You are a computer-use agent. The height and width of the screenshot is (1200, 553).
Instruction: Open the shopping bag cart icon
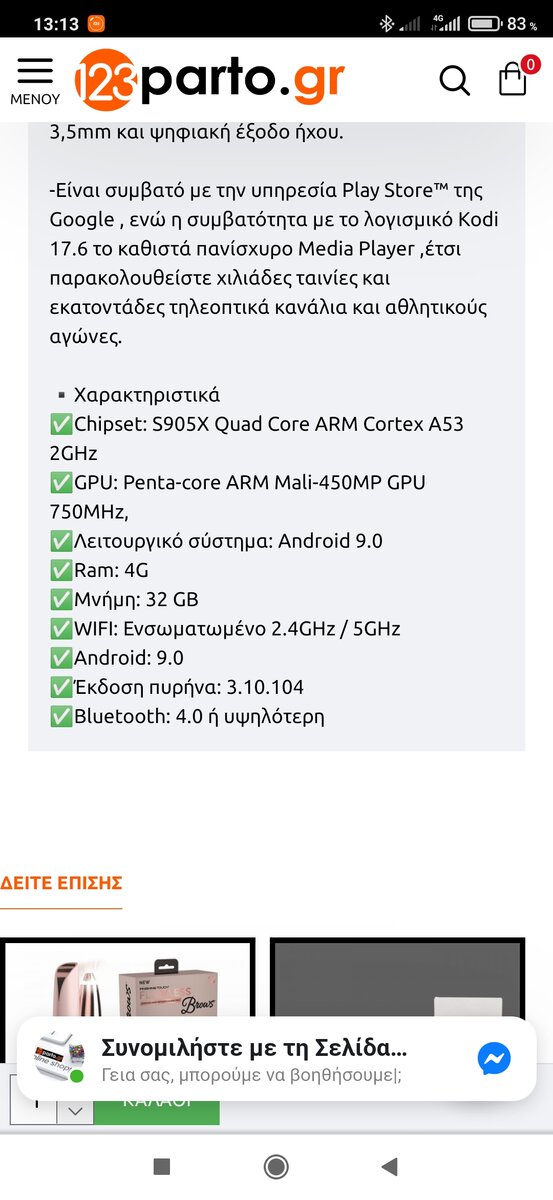point(512,80)
